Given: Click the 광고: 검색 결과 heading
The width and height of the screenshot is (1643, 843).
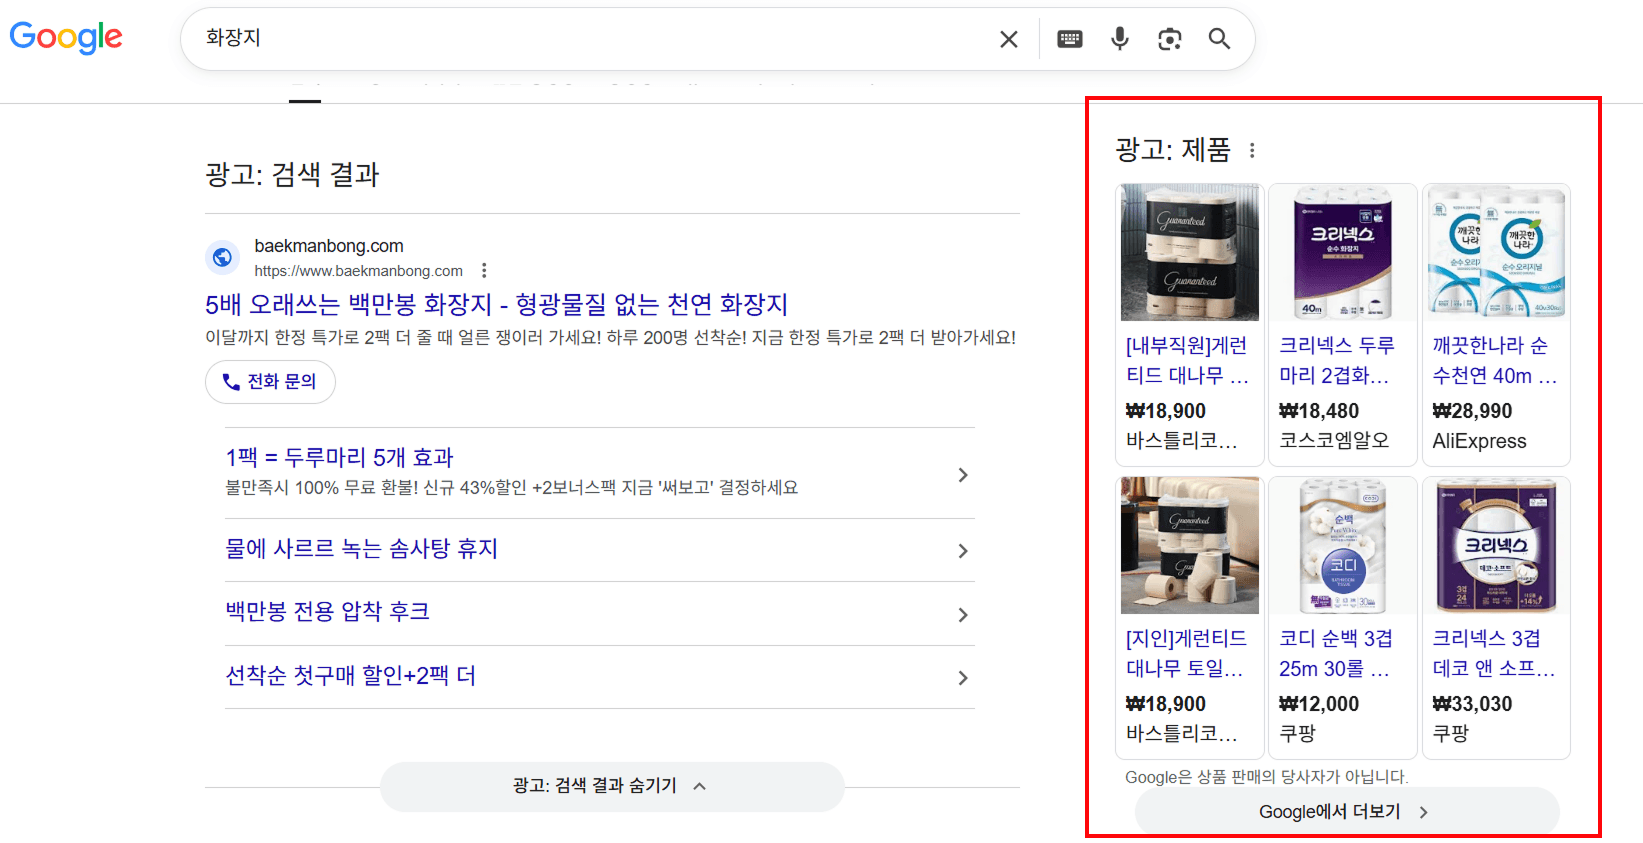Looking at the screenshot, I should [292, 175].
